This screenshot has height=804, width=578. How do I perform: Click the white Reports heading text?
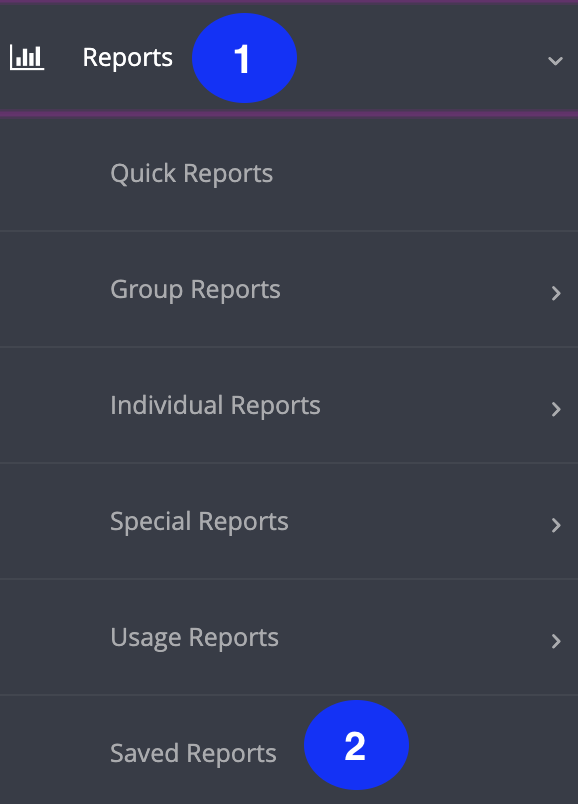(128, 58)
